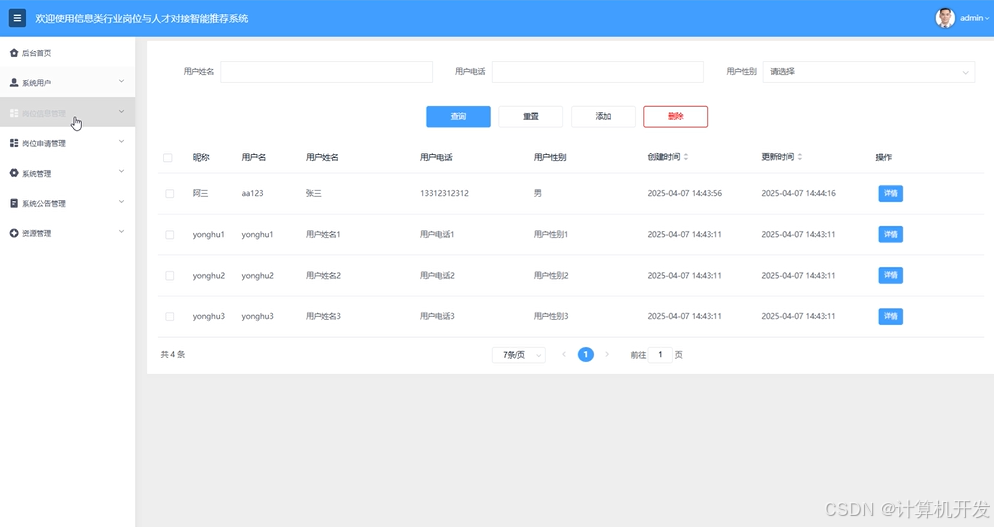Open the 用户性别 请选择 dropdown
994x527 pixels.
point(868,72)
